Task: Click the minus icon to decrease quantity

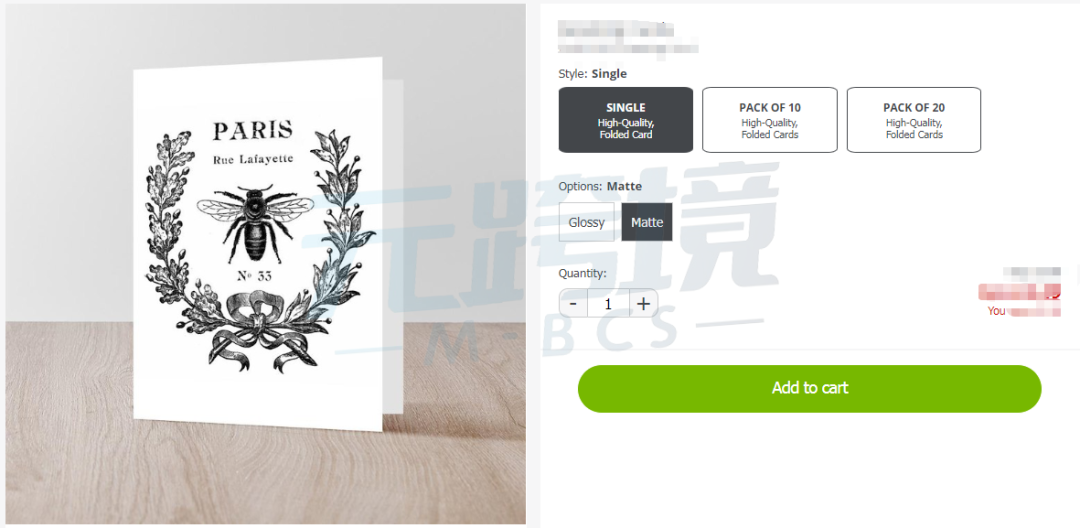Action: tap(573, 304)
